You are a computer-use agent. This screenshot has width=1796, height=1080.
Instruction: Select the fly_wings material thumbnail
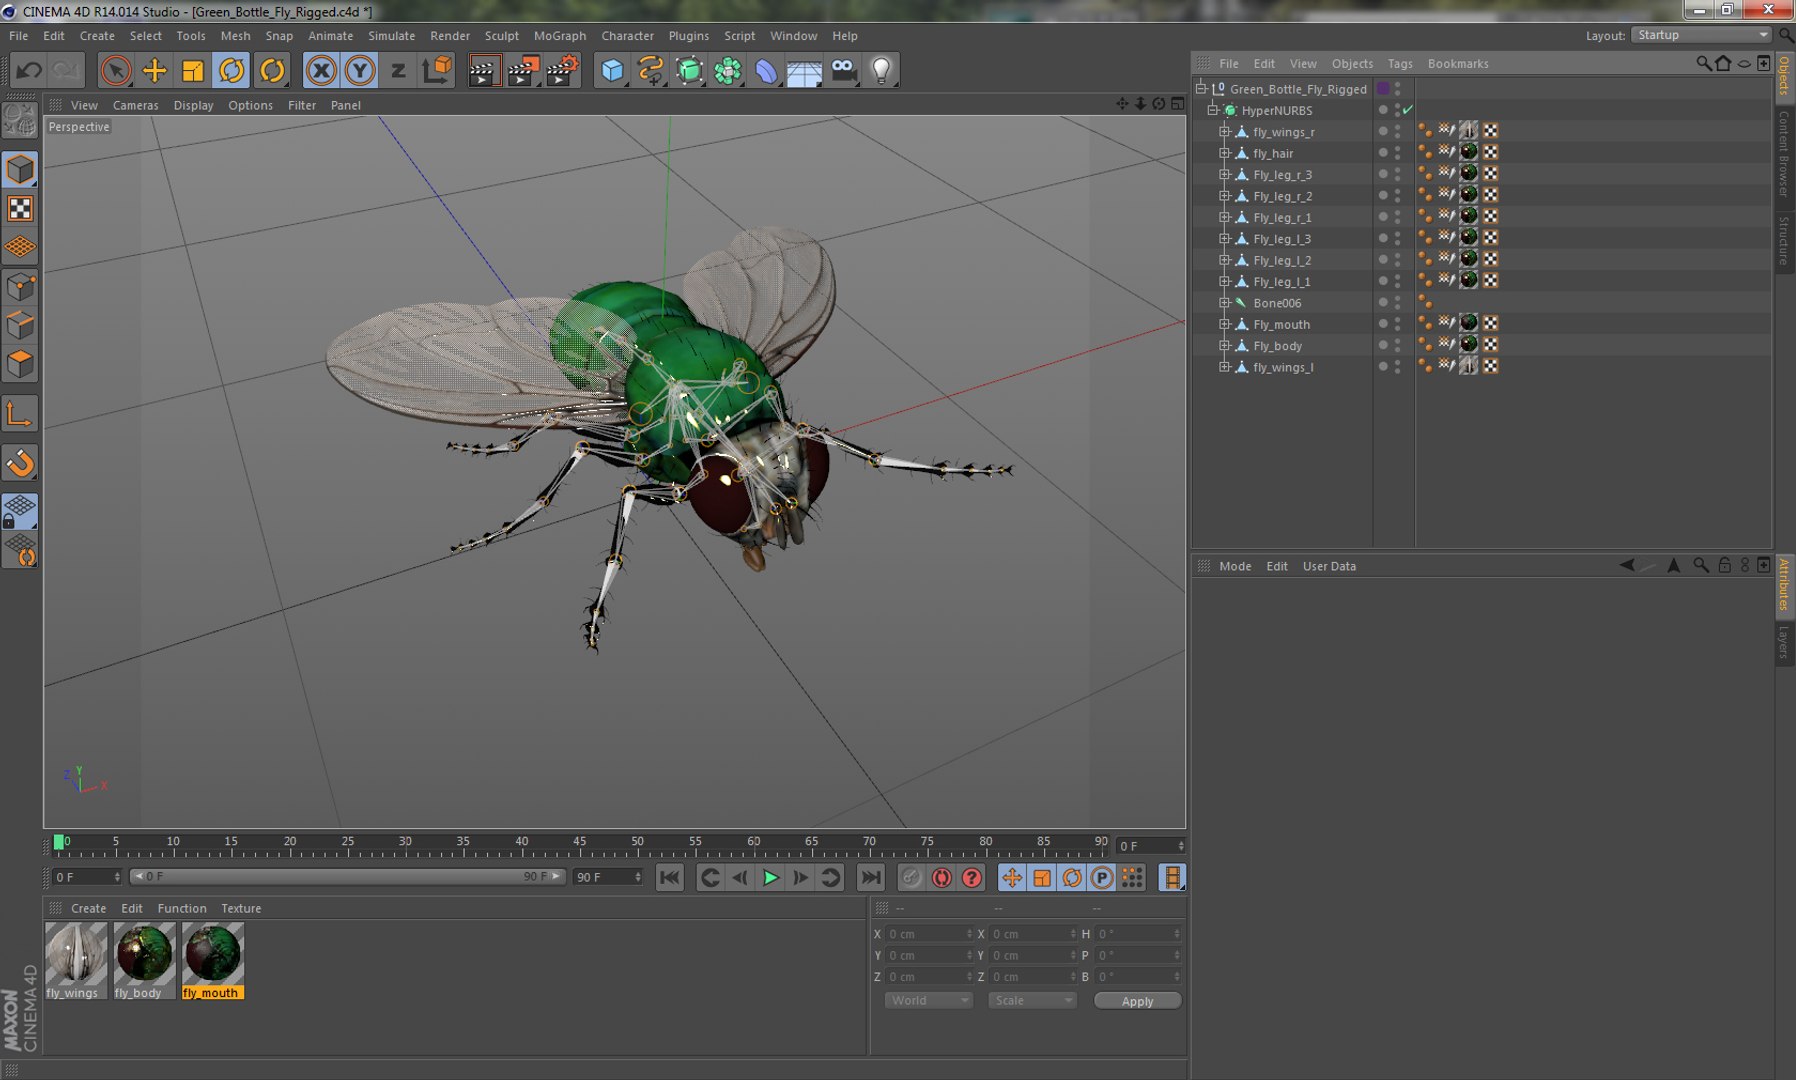click(76, 954)
